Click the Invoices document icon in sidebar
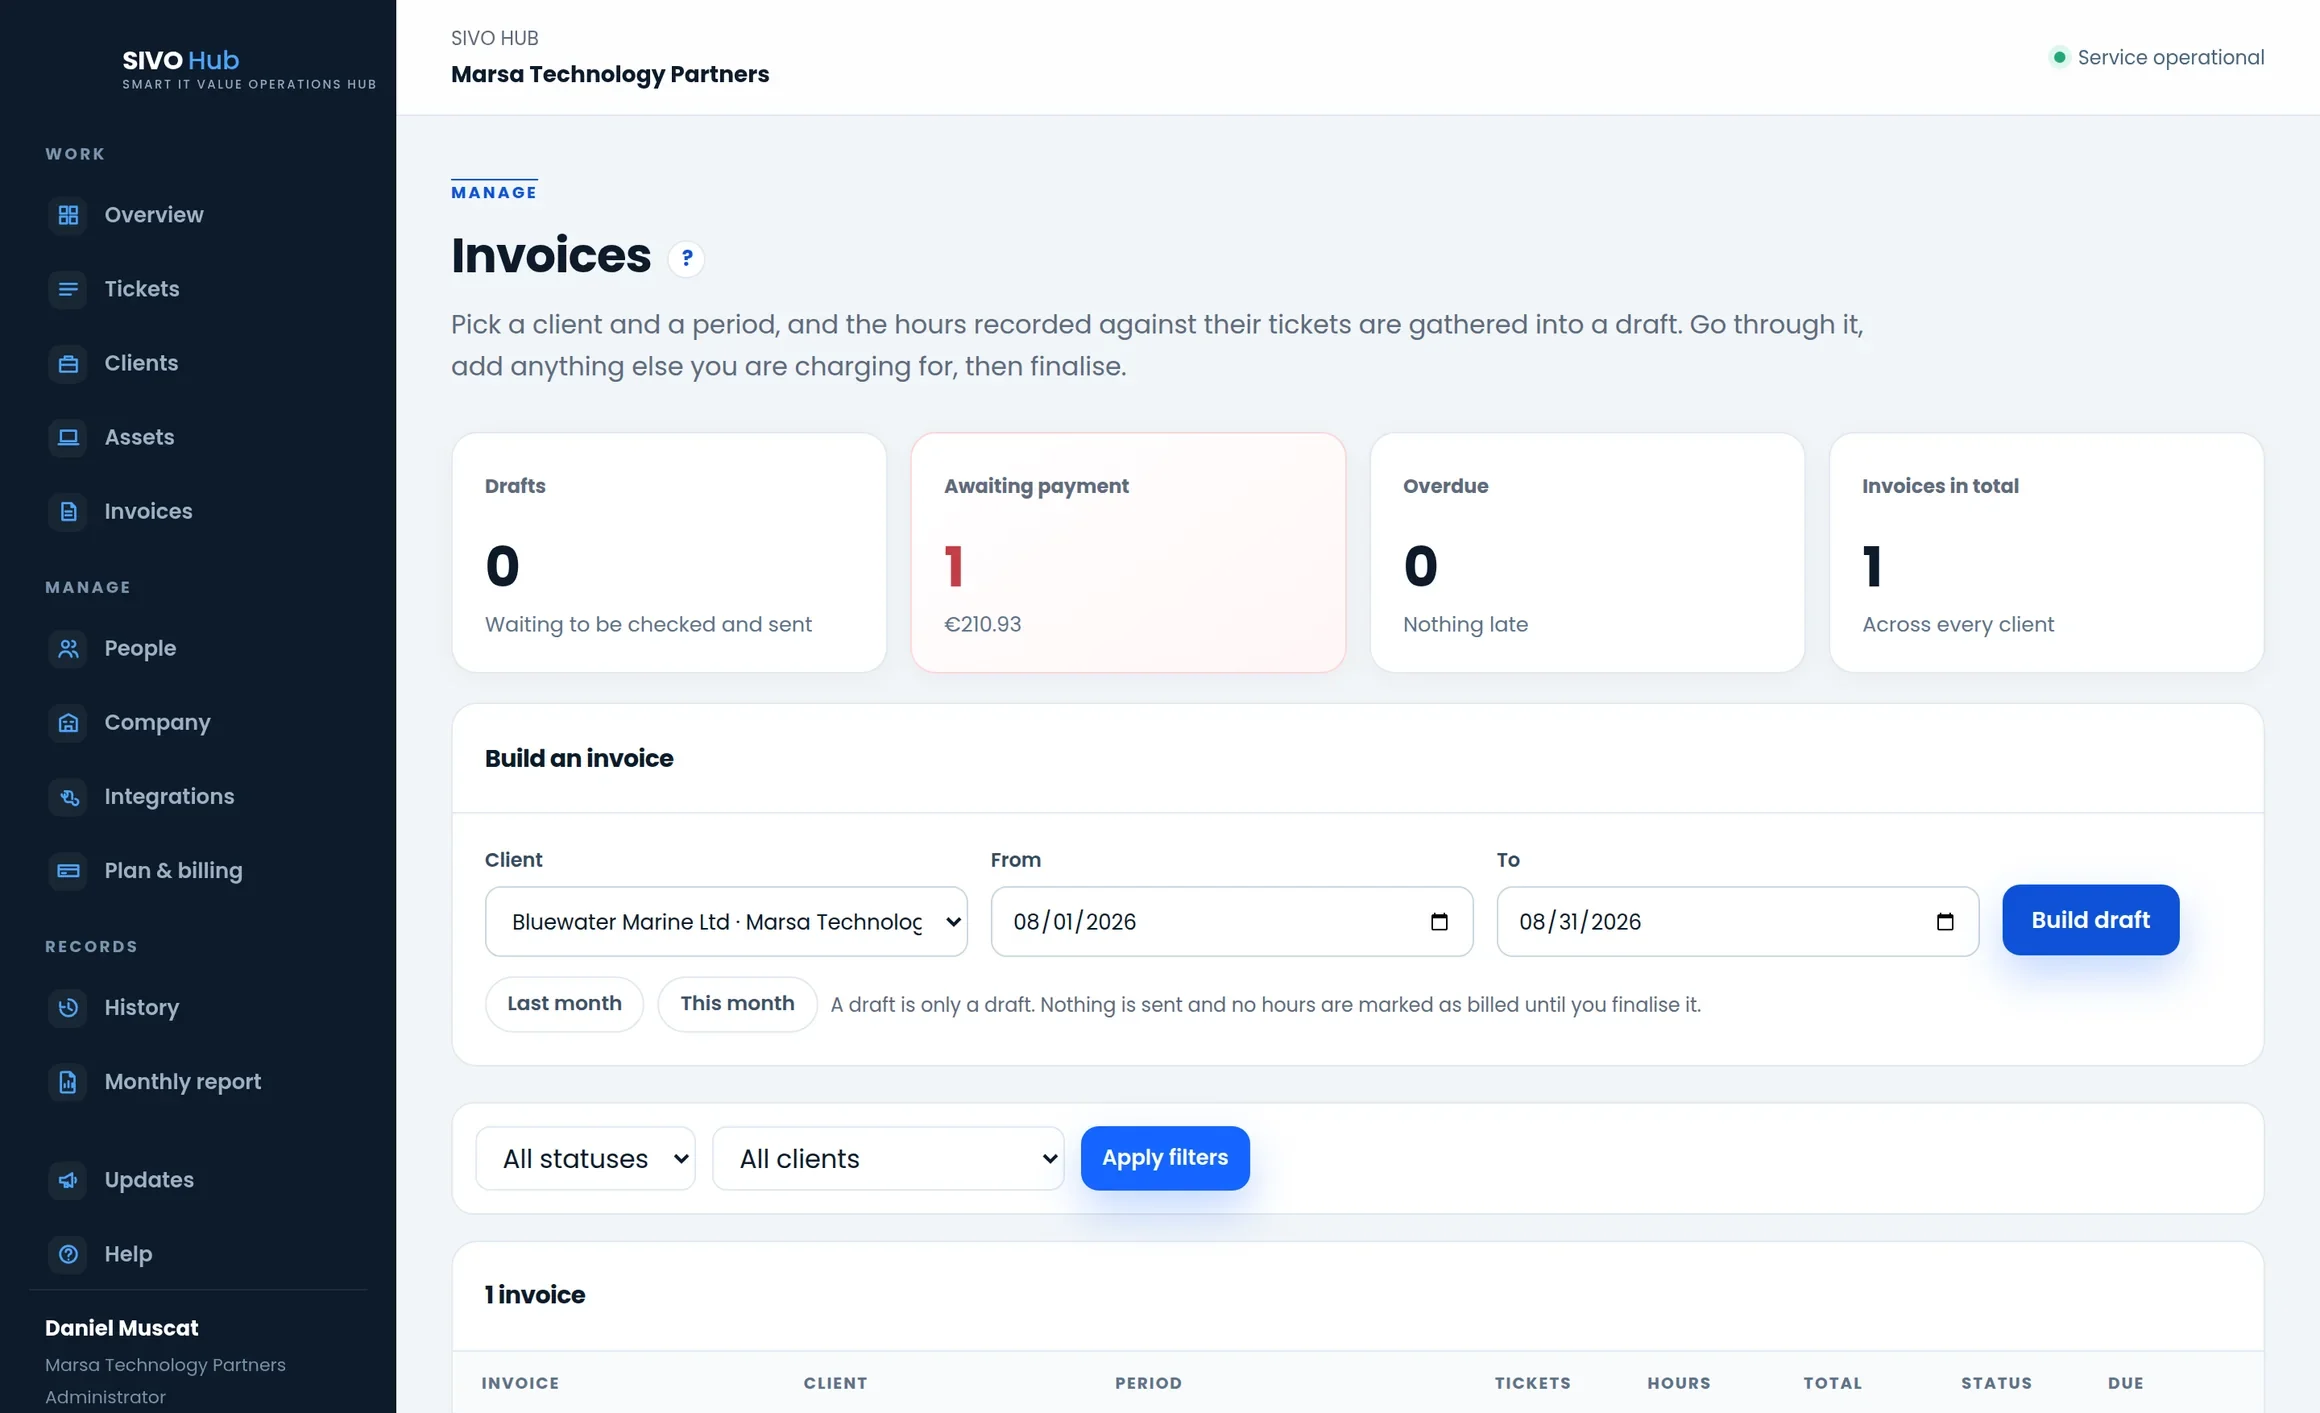2320x1413 pixels. click(x=68, y=511)
